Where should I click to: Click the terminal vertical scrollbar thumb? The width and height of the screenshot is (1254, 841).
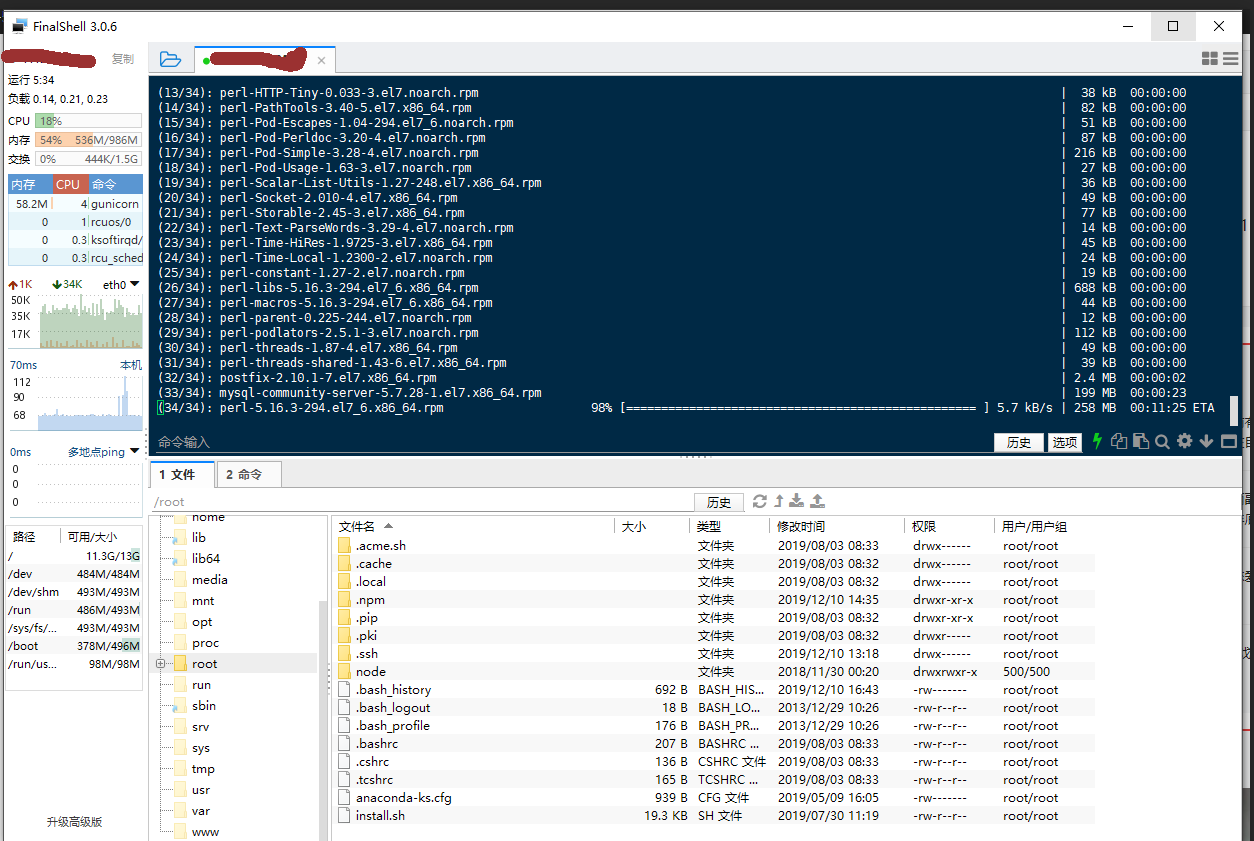1234,410
